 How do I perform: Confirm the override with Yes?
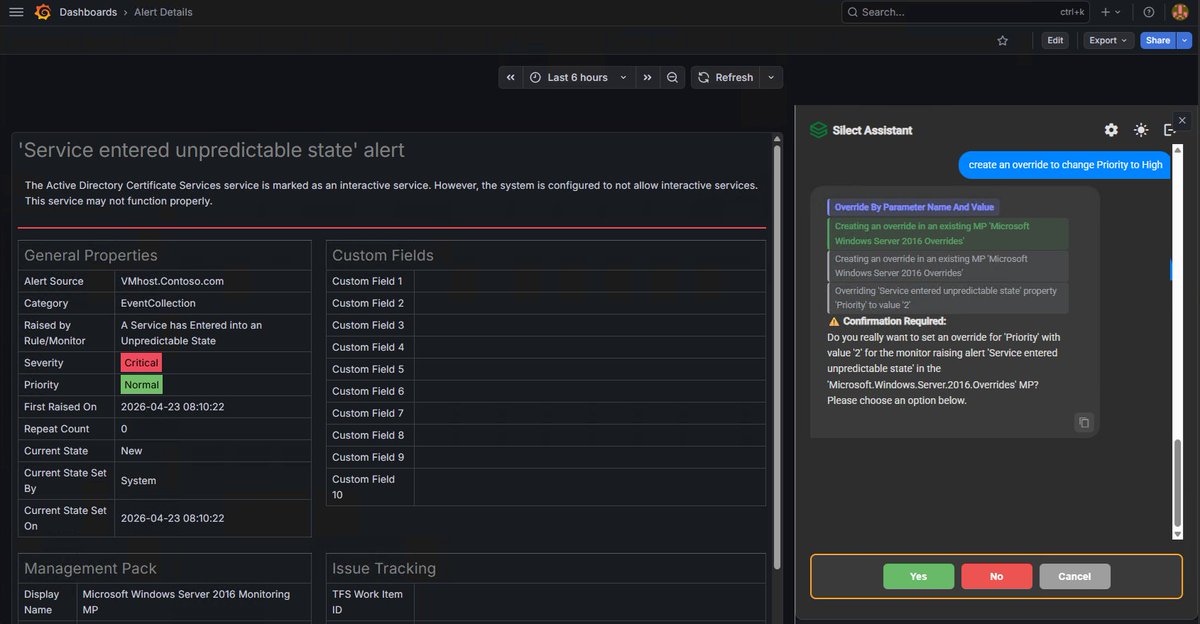coord(918,576)
